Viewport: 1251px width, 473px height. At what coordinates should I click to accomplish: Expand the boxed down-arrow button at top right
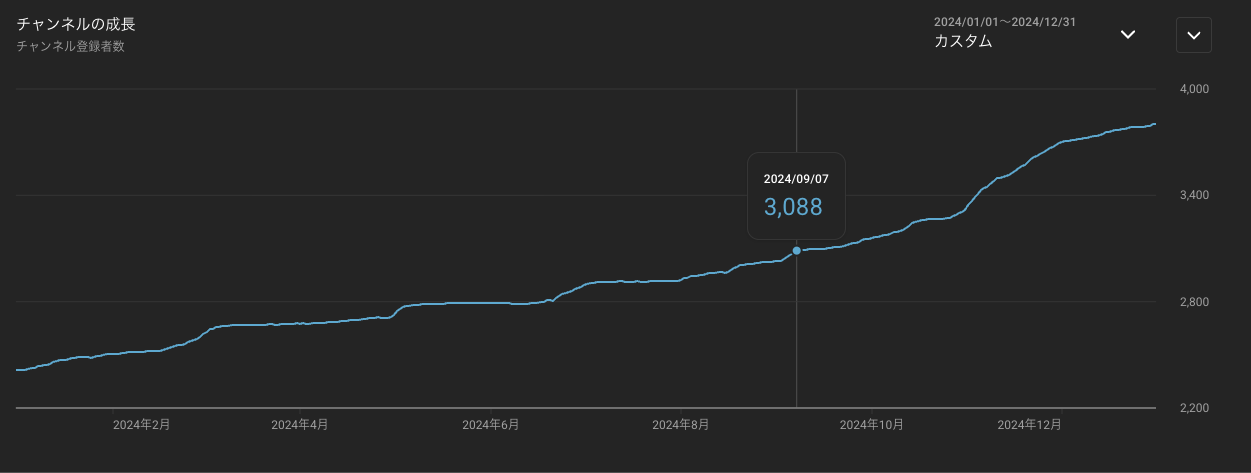coord(1193,35)
